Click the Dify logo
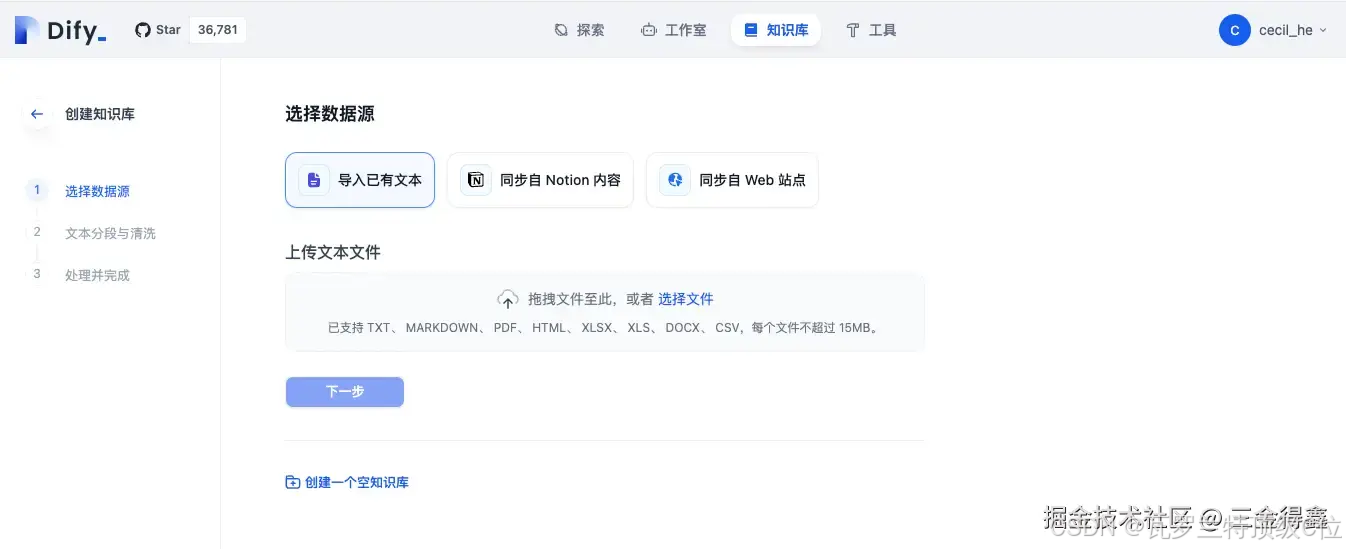 (60, 31)
